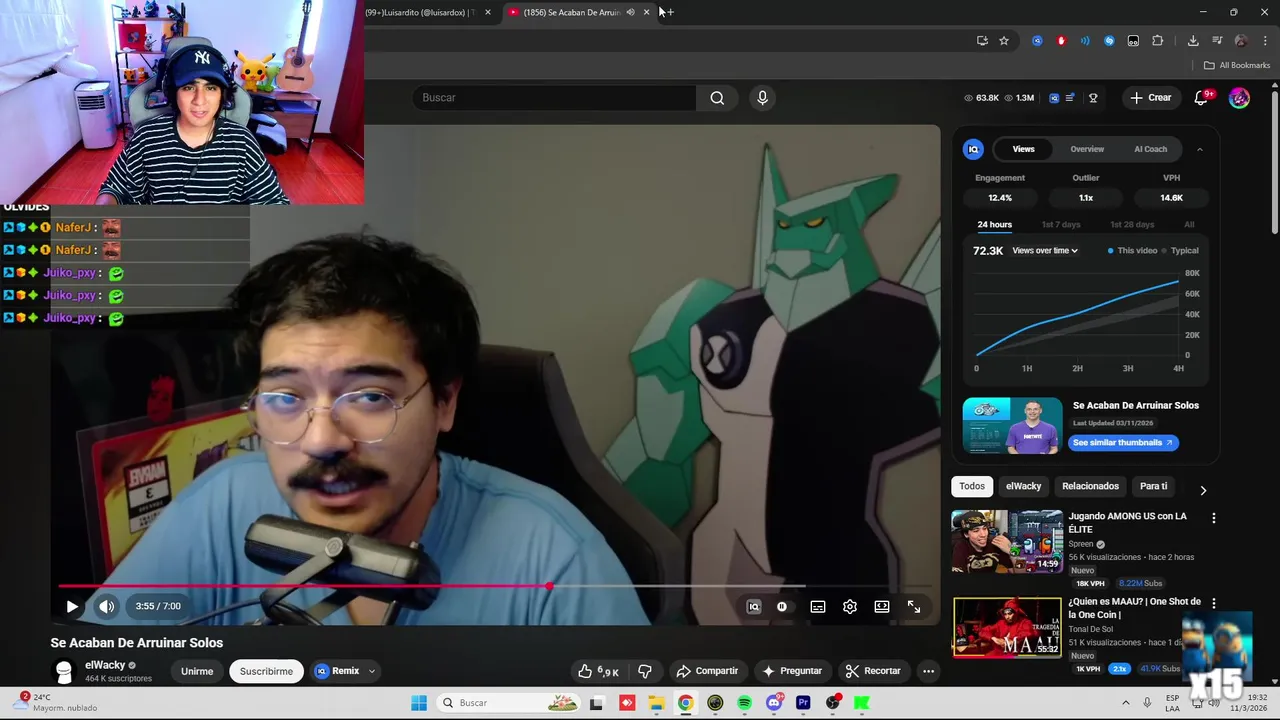Viewport: 1280px width, 720px height.
Task: Dislike the video
Action: tap(645, 671)
